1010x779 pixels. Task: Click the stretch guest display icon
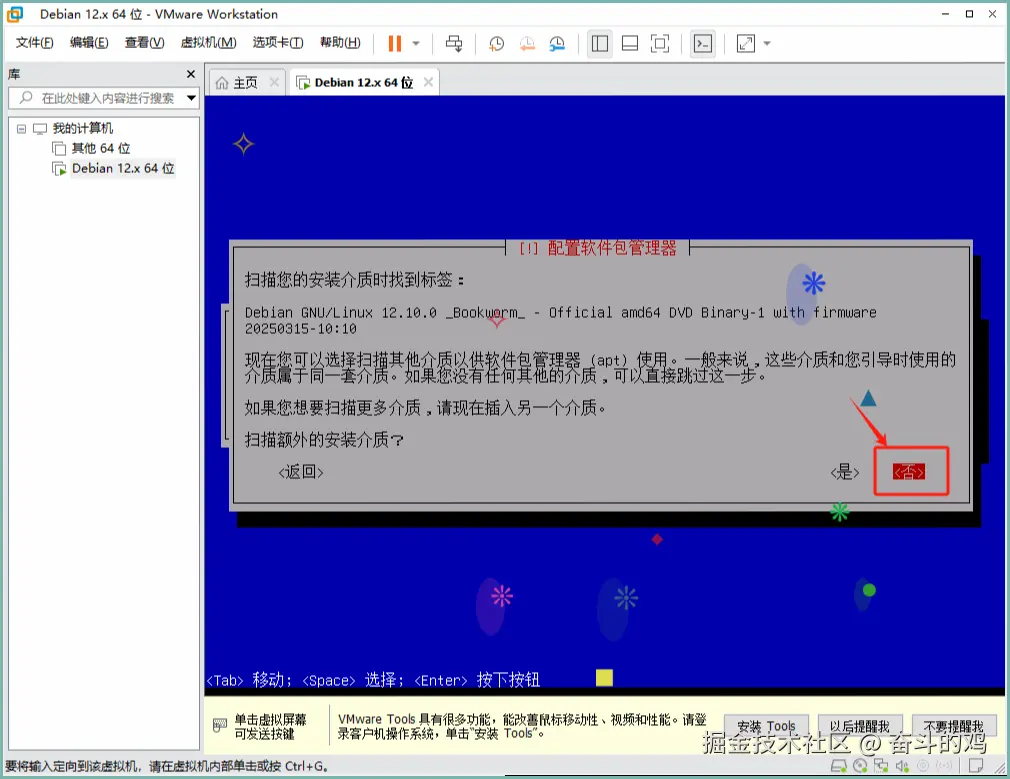click(745, 43)
